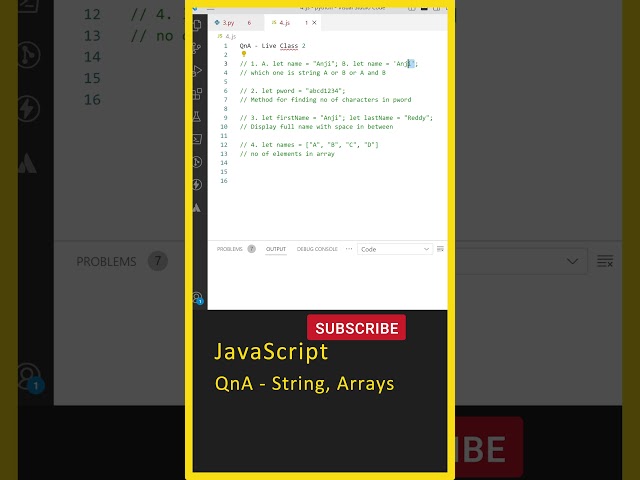Switch to the PROBLEMS panel tab

pyautogui.click(x=229, y=249)
